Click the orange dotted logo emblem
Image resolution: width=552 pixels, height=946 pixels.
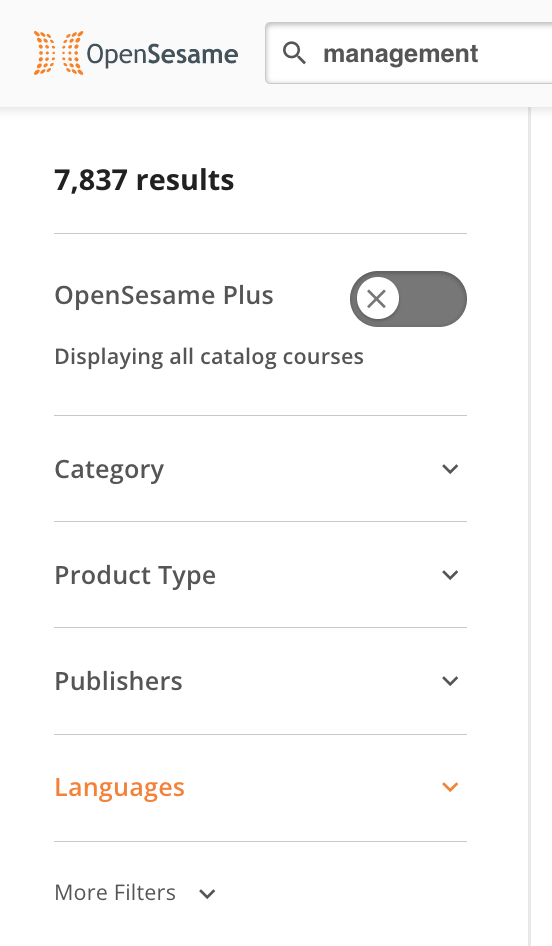[x=59, y=53]
